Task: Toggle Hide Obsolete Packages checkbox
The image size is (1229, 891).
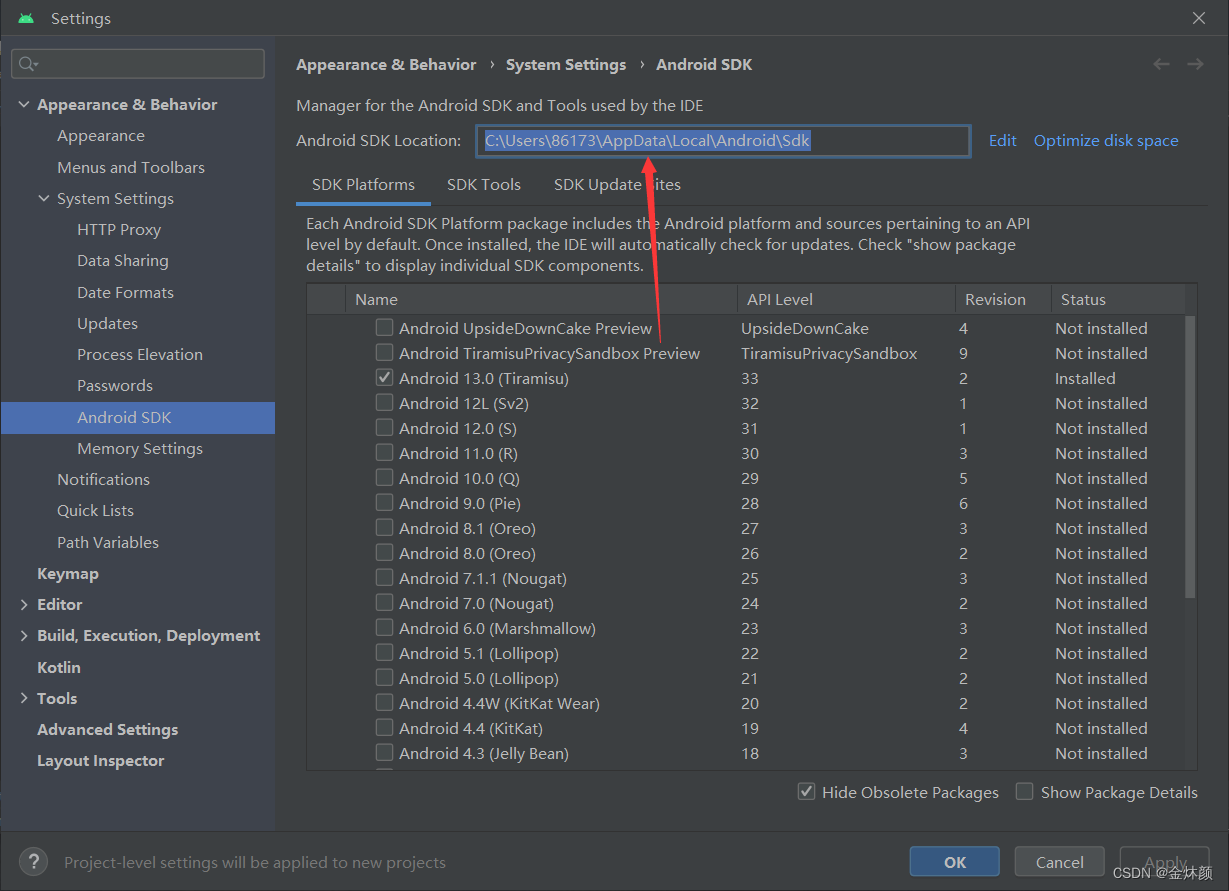Action: coord(806,791)
